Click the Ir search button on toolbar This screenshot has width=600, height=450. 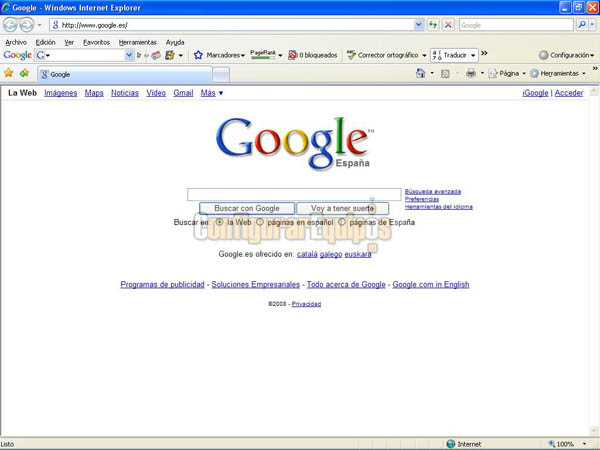click(x=139, y=55)
